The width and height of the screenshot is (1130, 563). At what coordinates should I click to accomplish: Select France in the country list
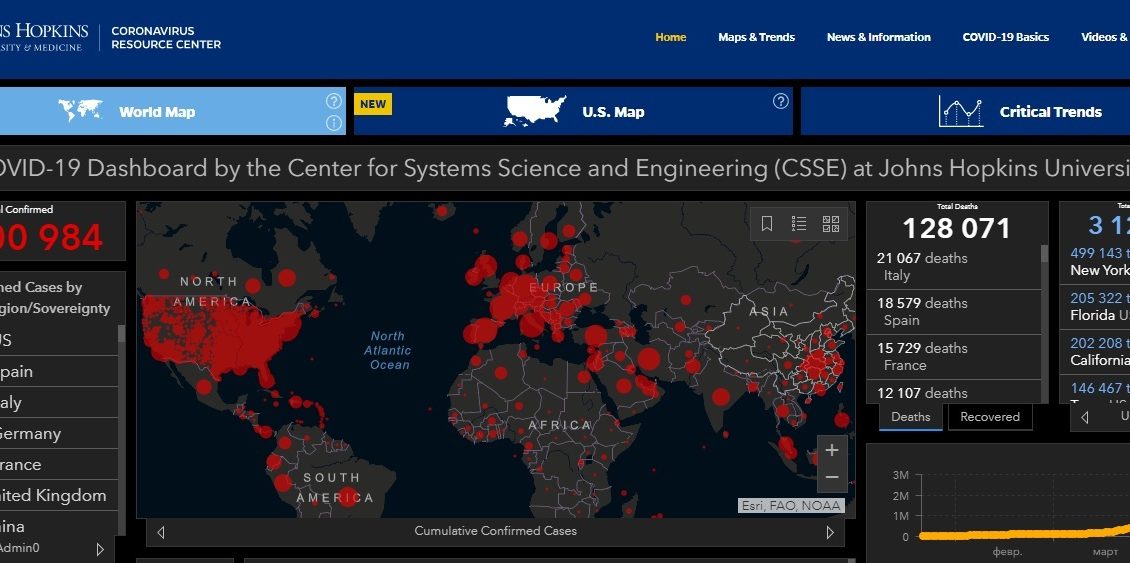pos(58,464)
